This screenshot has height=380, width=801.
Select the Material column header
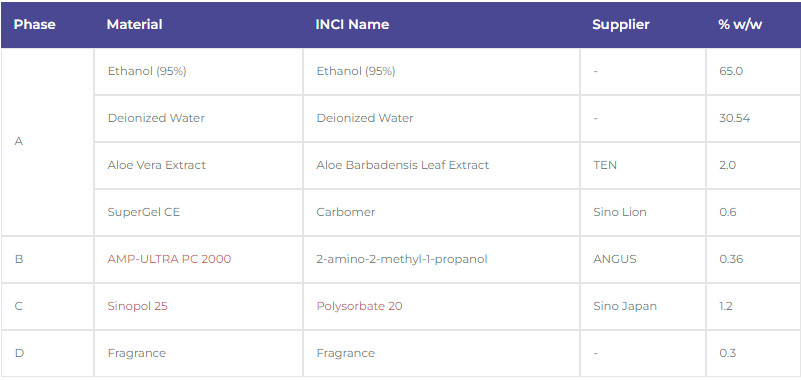pyautogui.click(x=134, y=25)
